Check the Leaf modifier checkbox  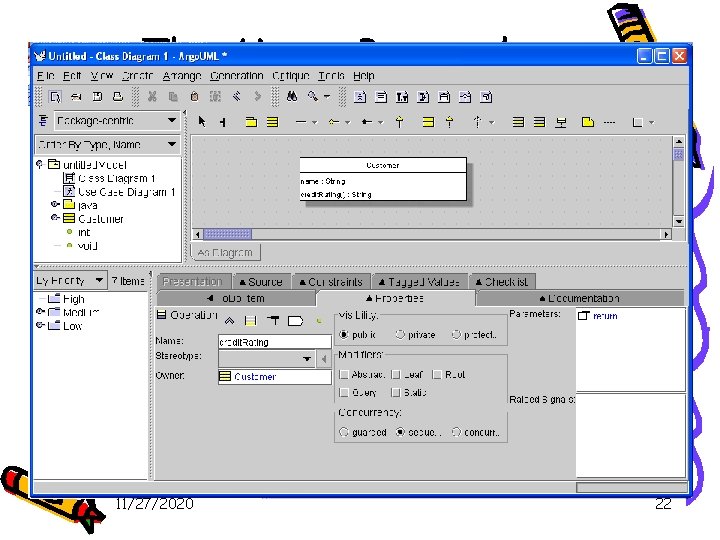click(396, 374)
